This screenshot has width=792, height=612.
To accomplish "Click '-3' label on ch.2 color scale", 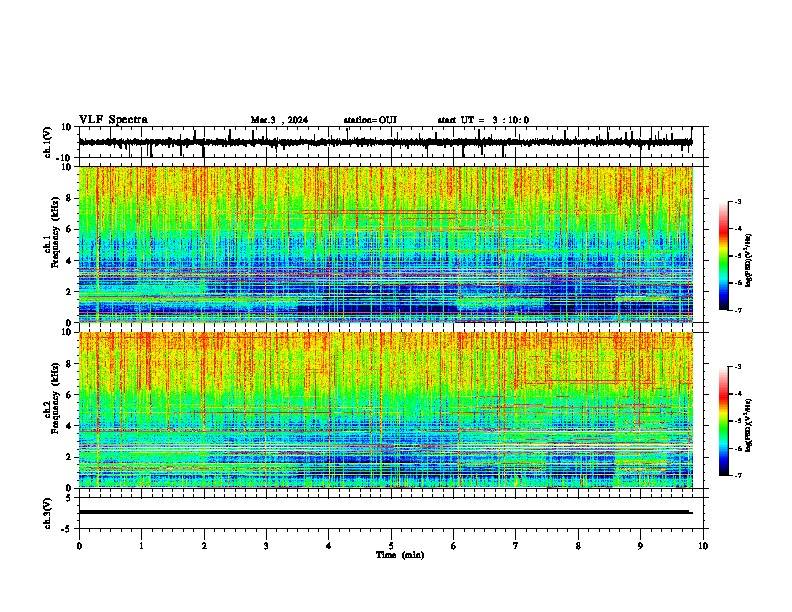I will (x=738, y=367).
